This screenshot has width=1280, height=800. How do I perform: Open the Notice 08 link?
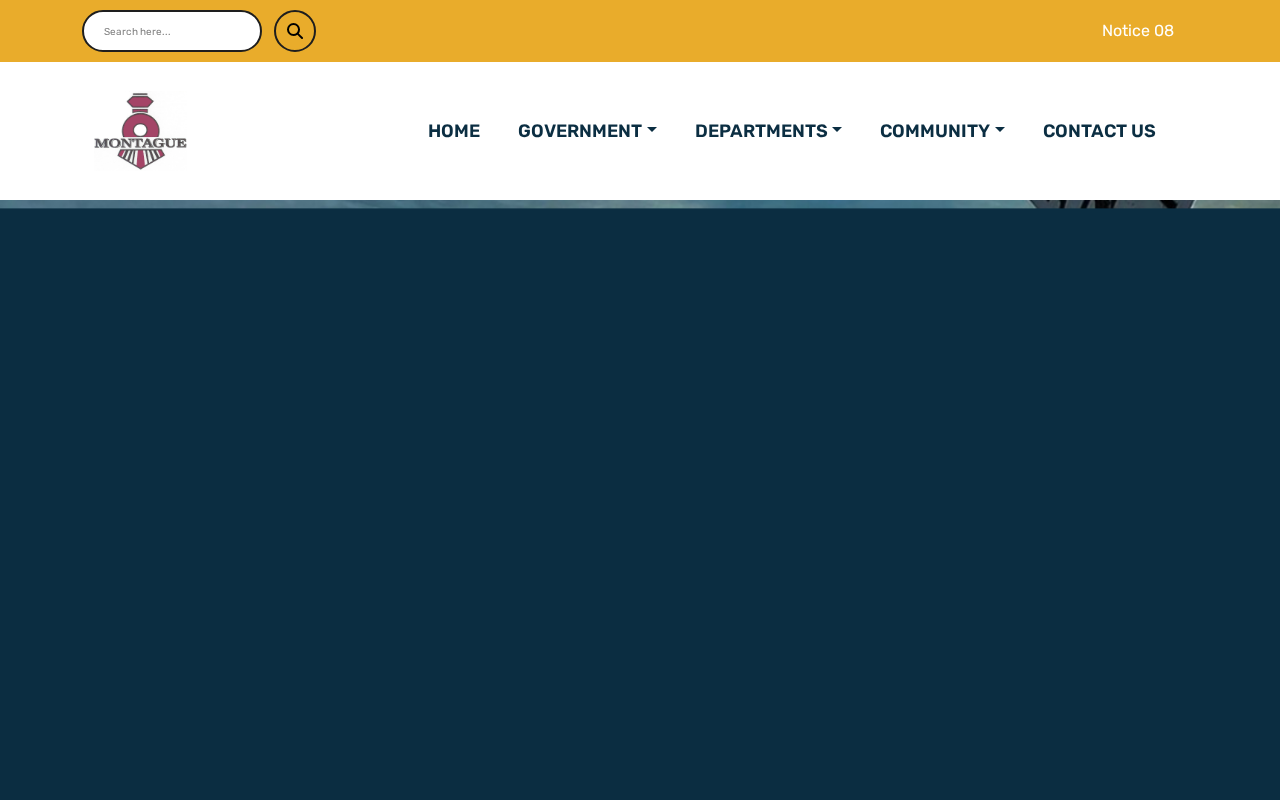pyautogui.click(x=1138, y=31)
